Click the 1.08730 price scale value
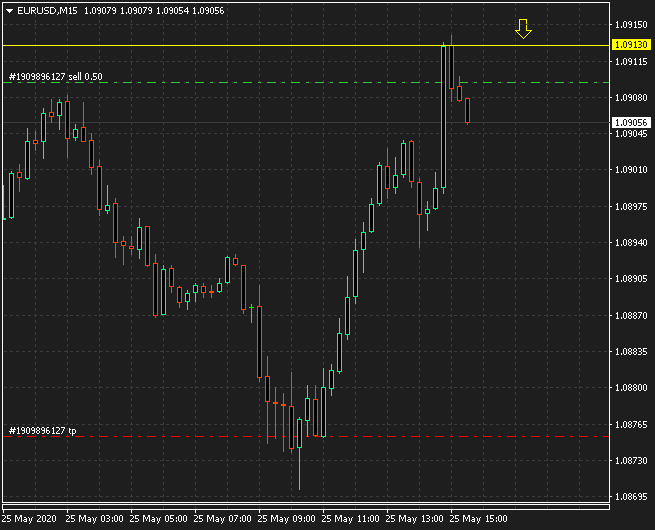Viewport: 655px width, 530px height. (631, 460)
